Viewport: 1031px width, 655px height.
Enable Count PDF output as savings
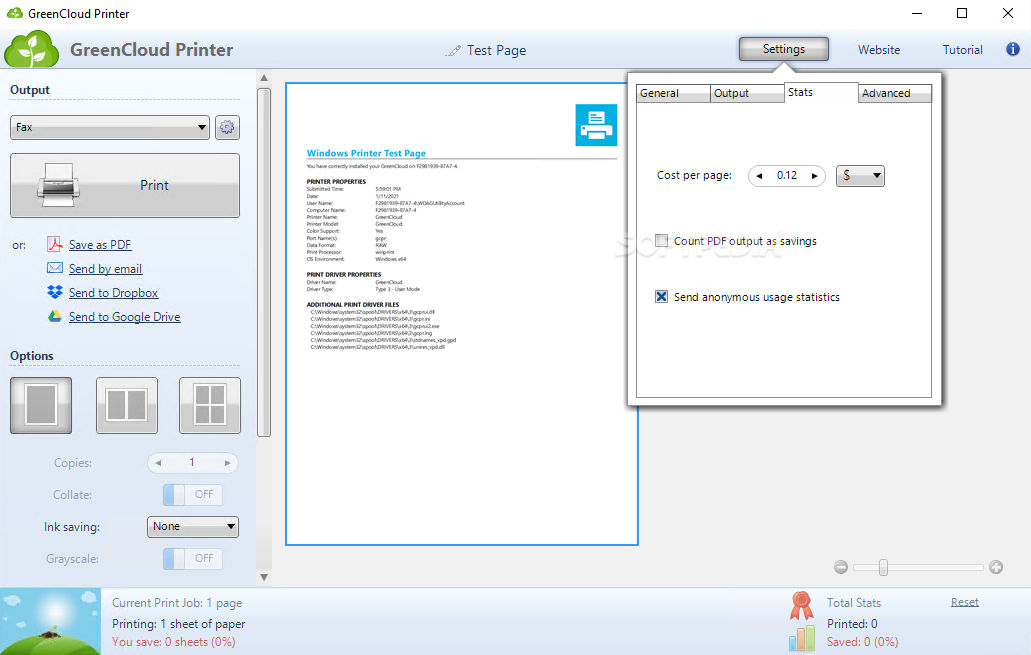click(x=661, y=241)
